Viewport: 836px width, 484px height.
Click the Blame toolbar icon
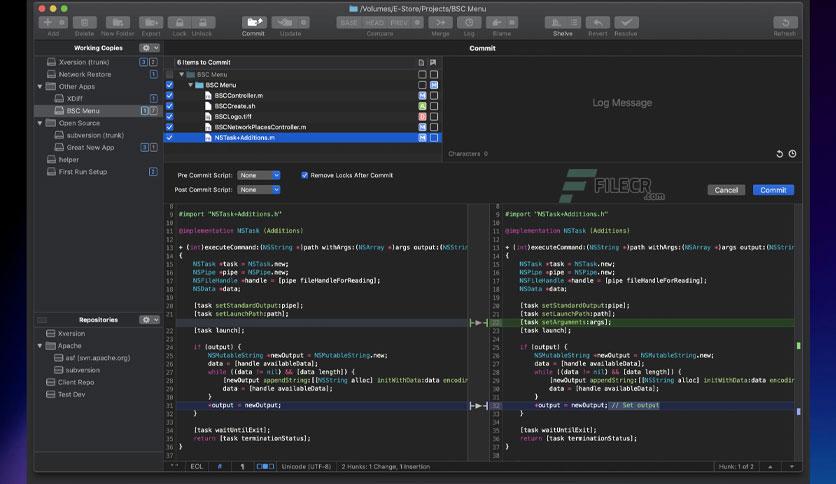pos(502,22)
